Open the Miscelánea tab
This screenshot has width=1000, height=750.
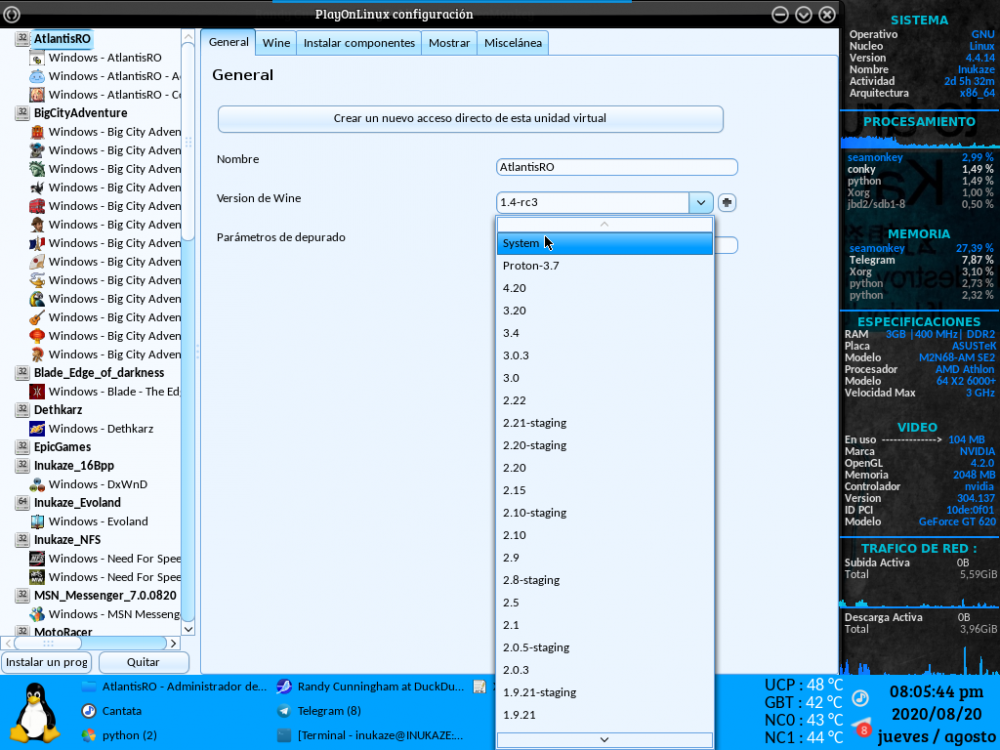[x=513, y=43]
